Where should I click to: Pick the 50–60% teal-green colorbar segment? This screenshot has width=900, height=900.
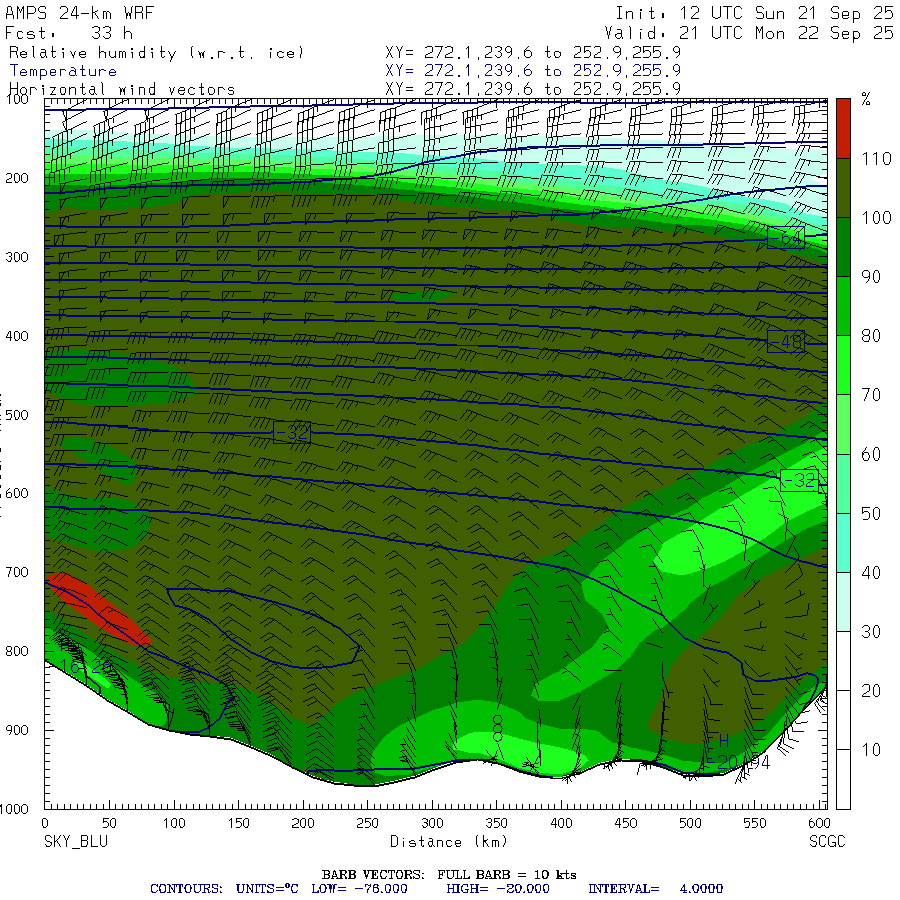843,483
